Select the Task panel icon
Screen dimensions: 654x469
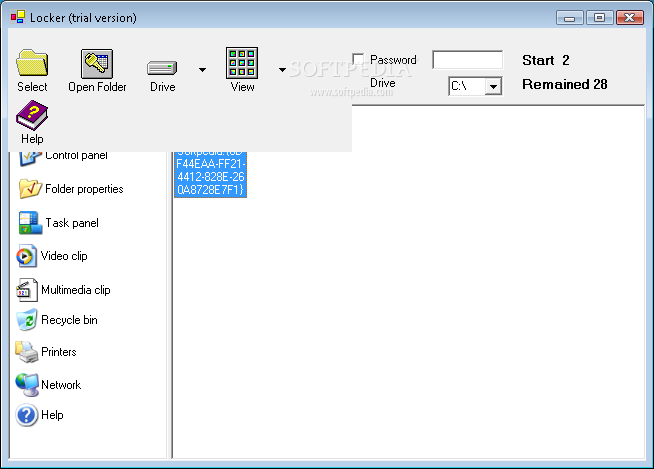click(30, 223)
